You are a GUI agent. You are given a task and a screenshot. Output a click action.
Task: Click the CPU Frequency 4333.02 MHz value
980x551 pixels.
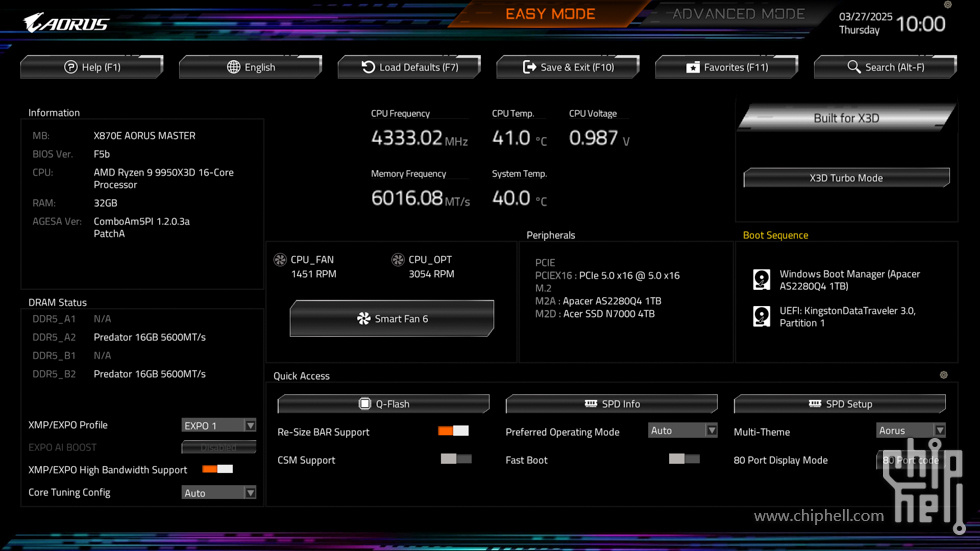tap(419, 138)
